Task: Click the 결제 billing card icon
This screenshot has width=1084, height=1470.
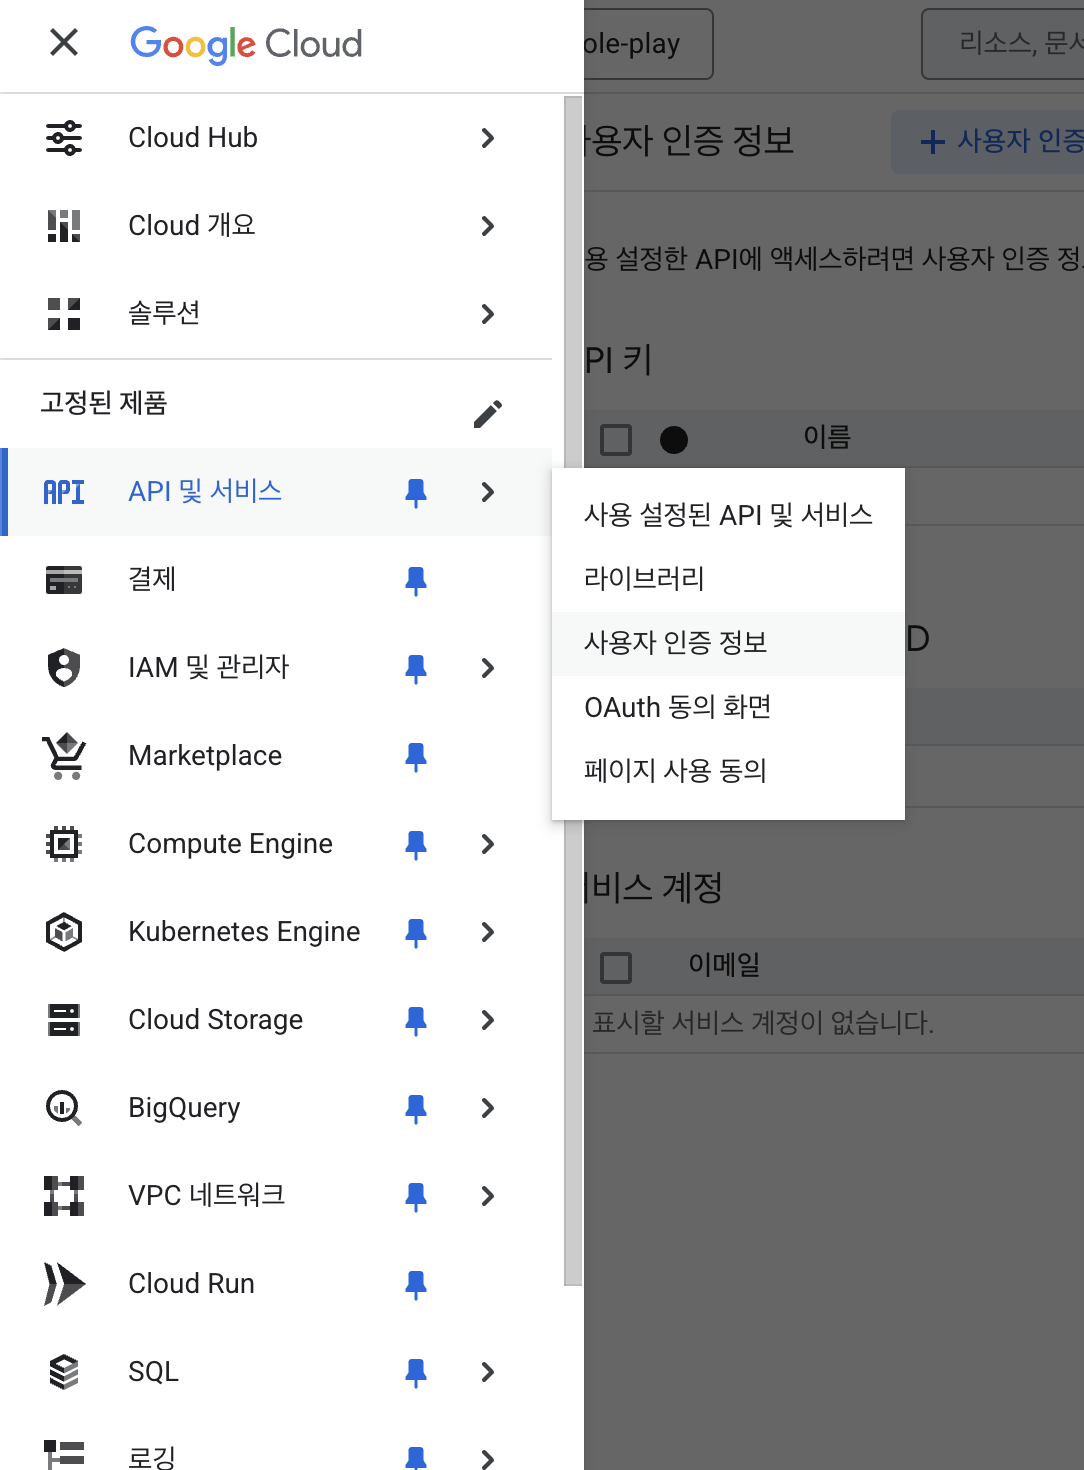Action: pyautogui.click(x=64, y=580)
